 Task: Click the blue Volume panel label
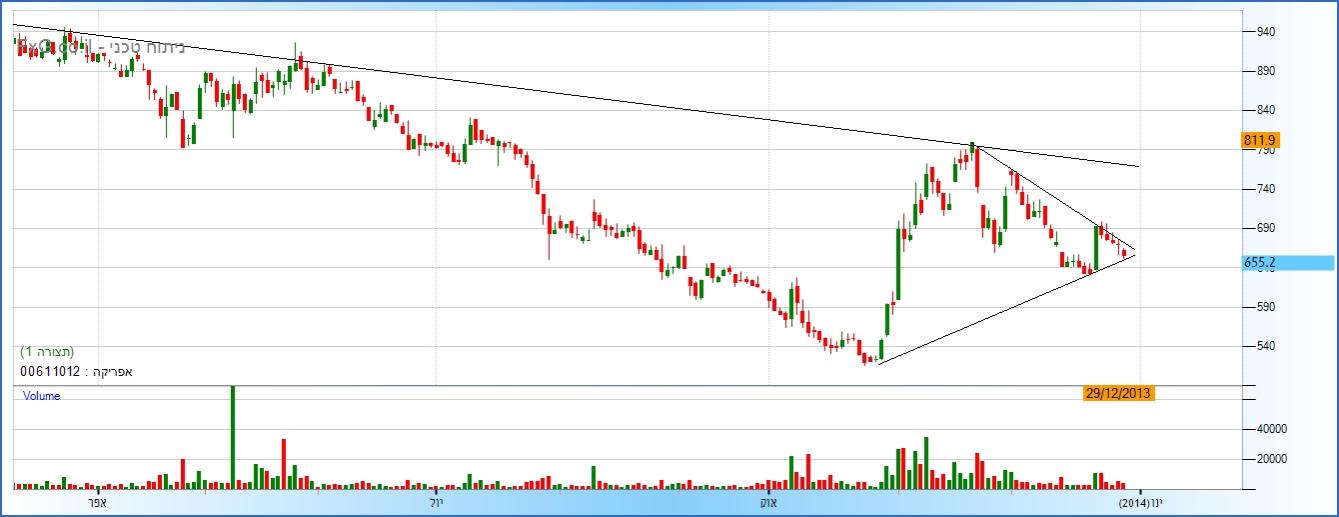click(x=42, y=396)
